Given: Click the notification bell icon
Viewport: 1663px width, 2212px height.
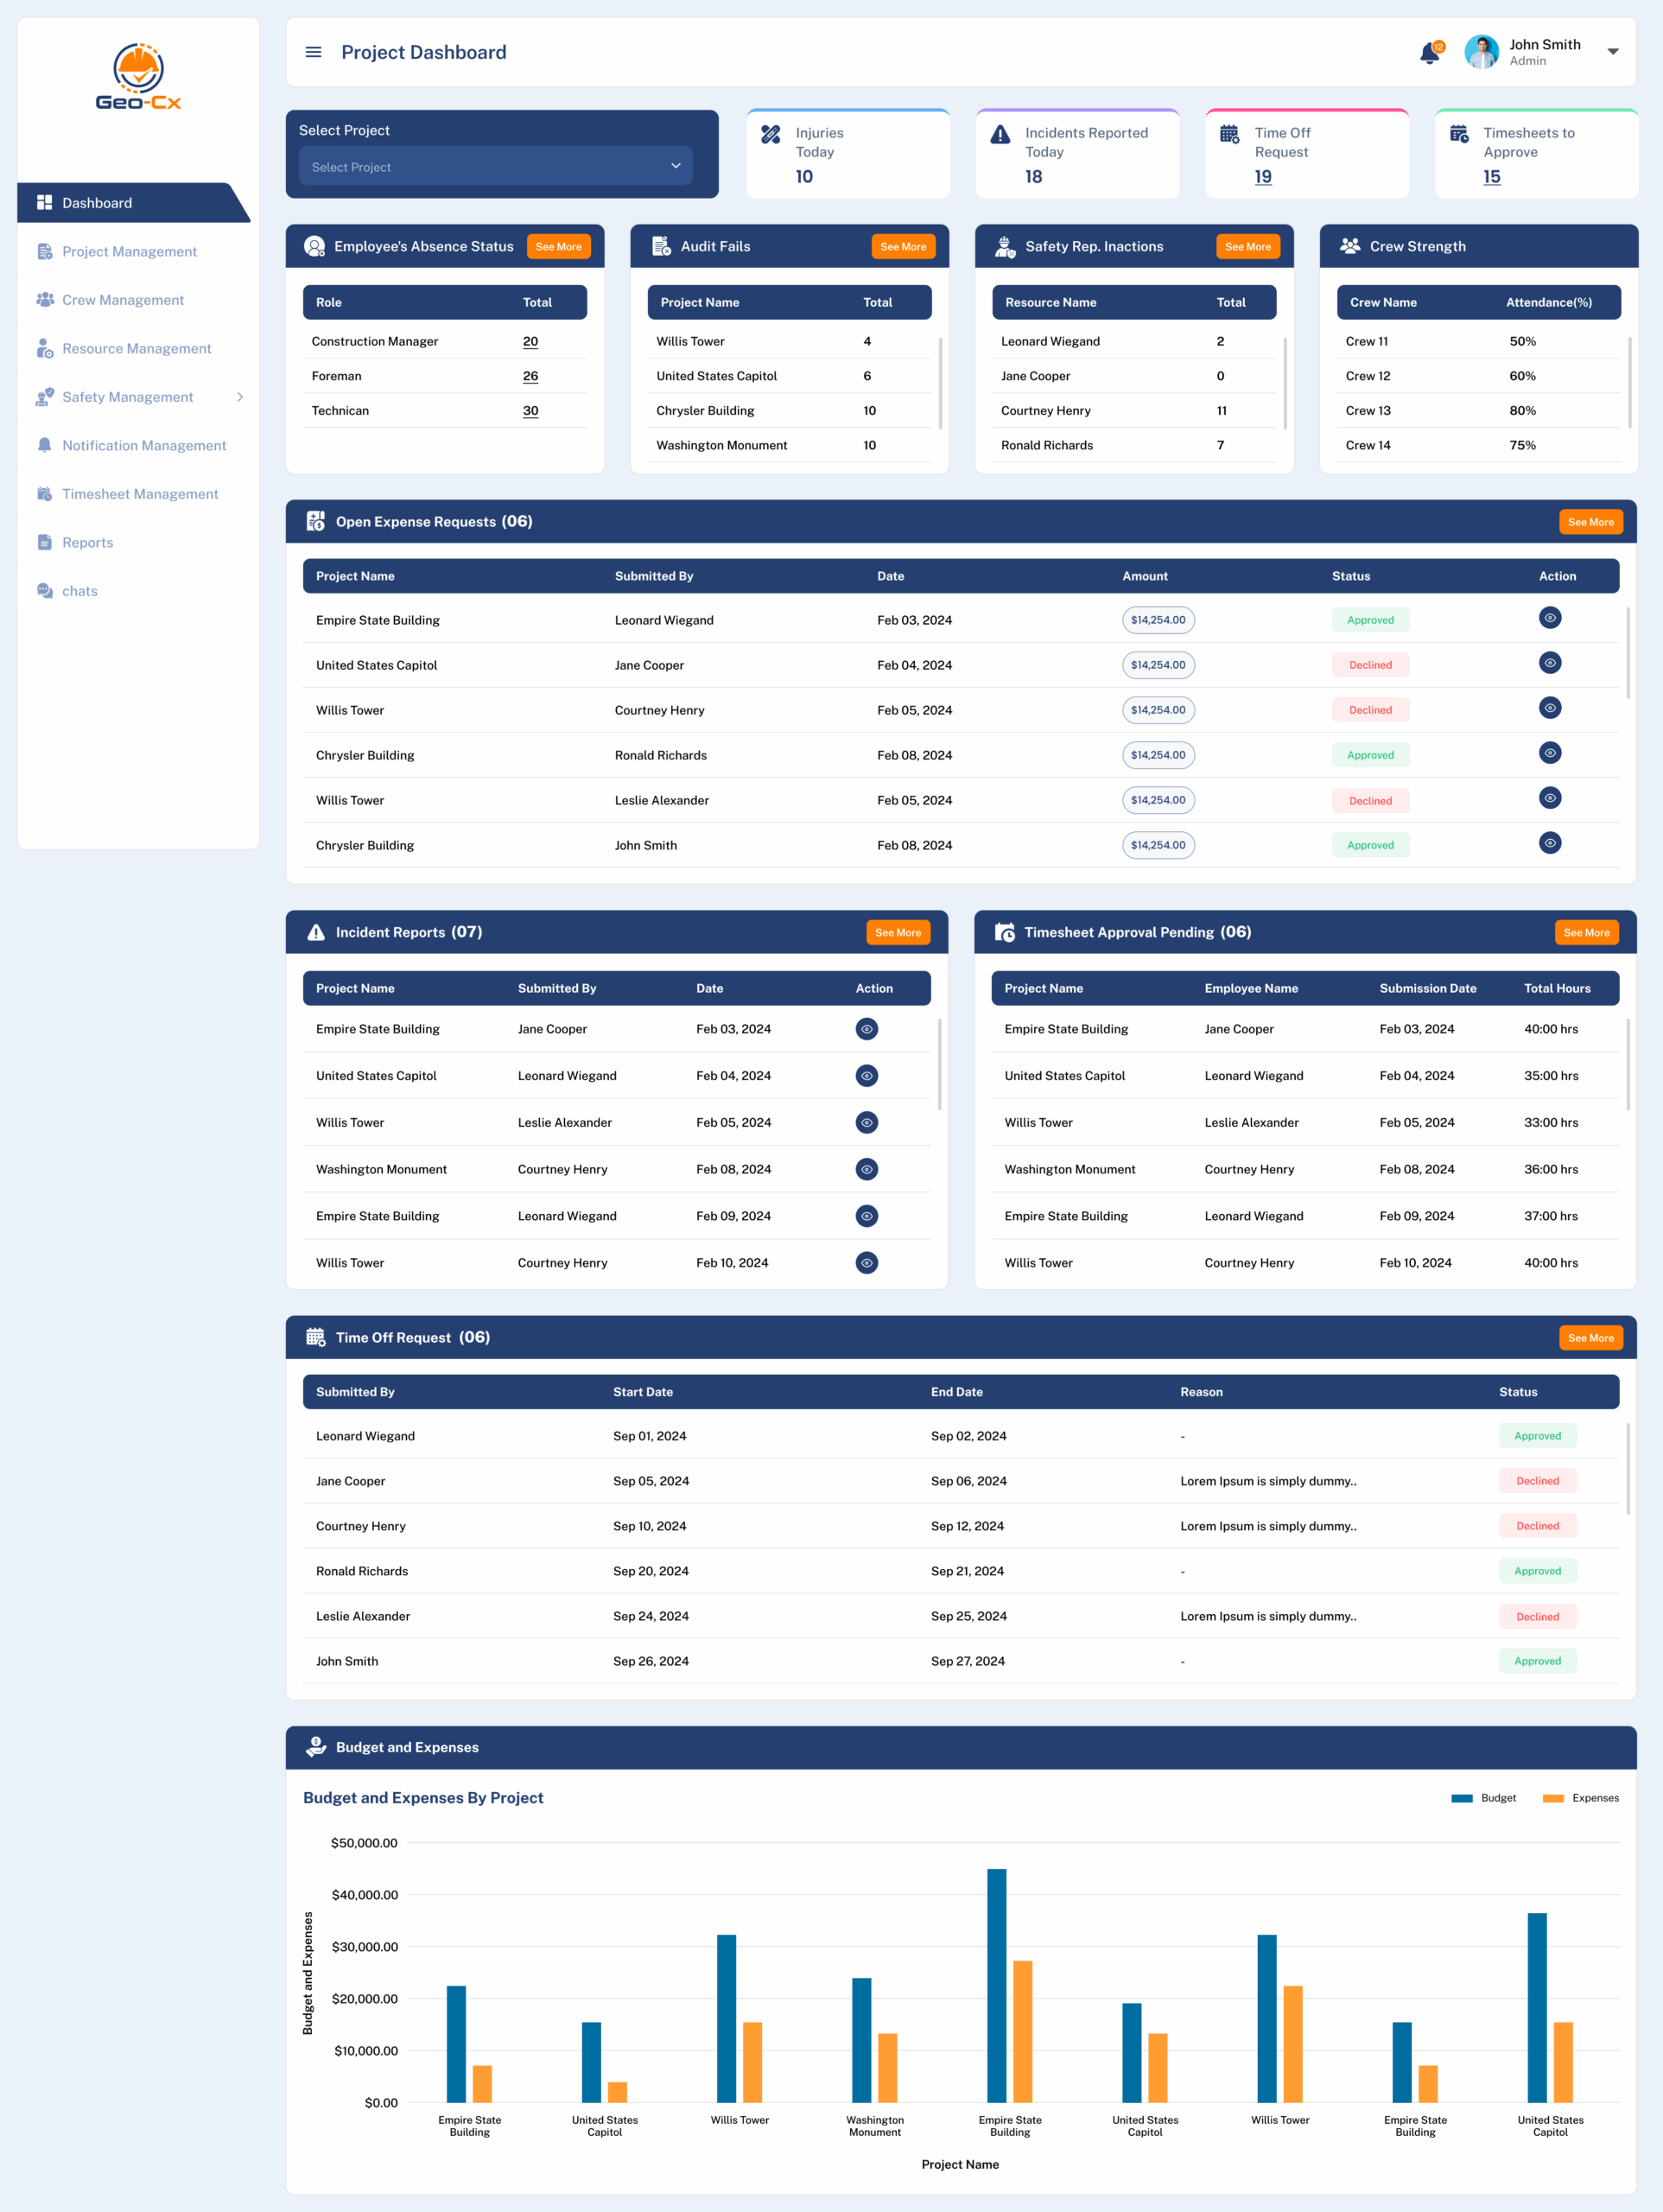Looking at the screenshot, I should pyautogui.click(x=1429, y=53).
